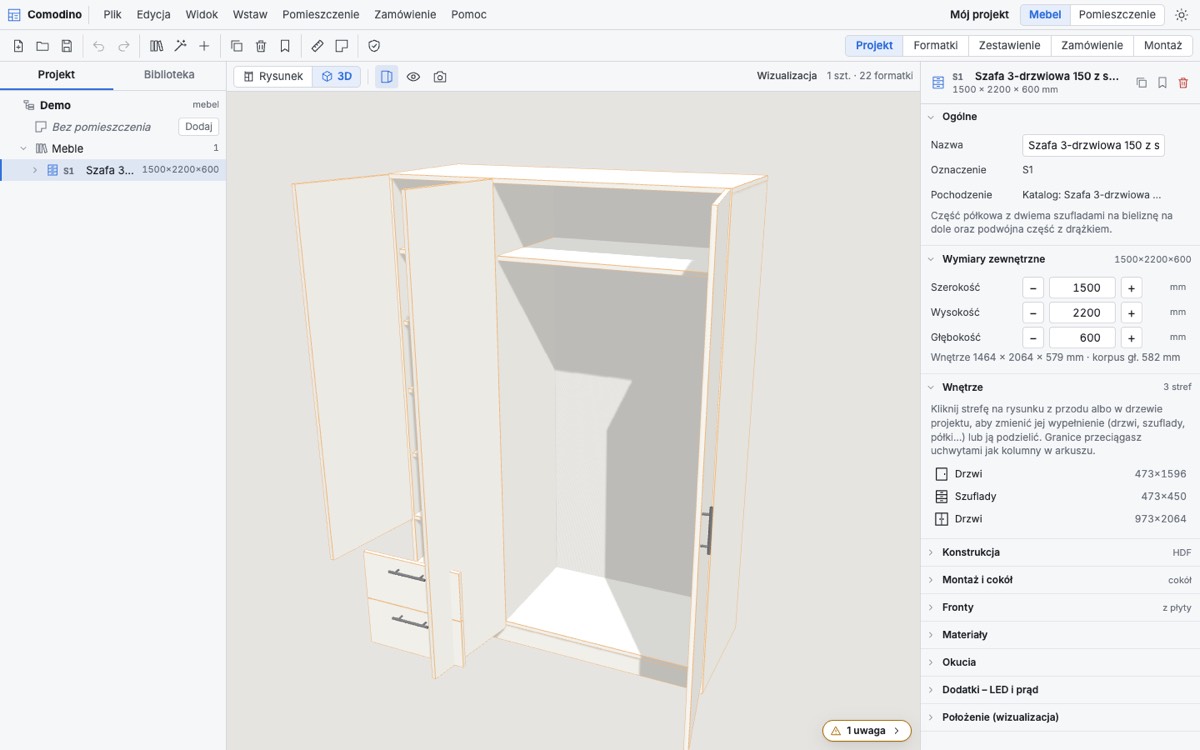Image resolution: width=1200 pixels, height=750 pixels.
Task: Increase Głębokość with plus button
Action: coord(1131,338)
